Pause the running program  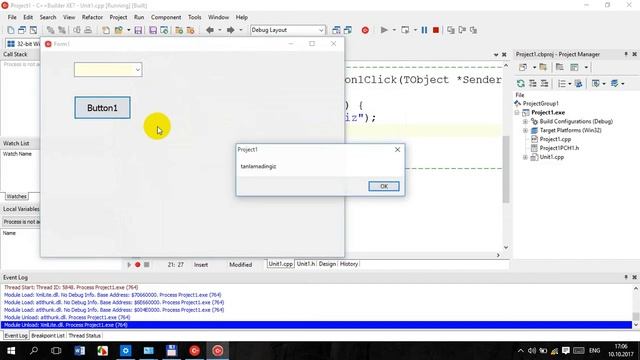click(424, 30)
